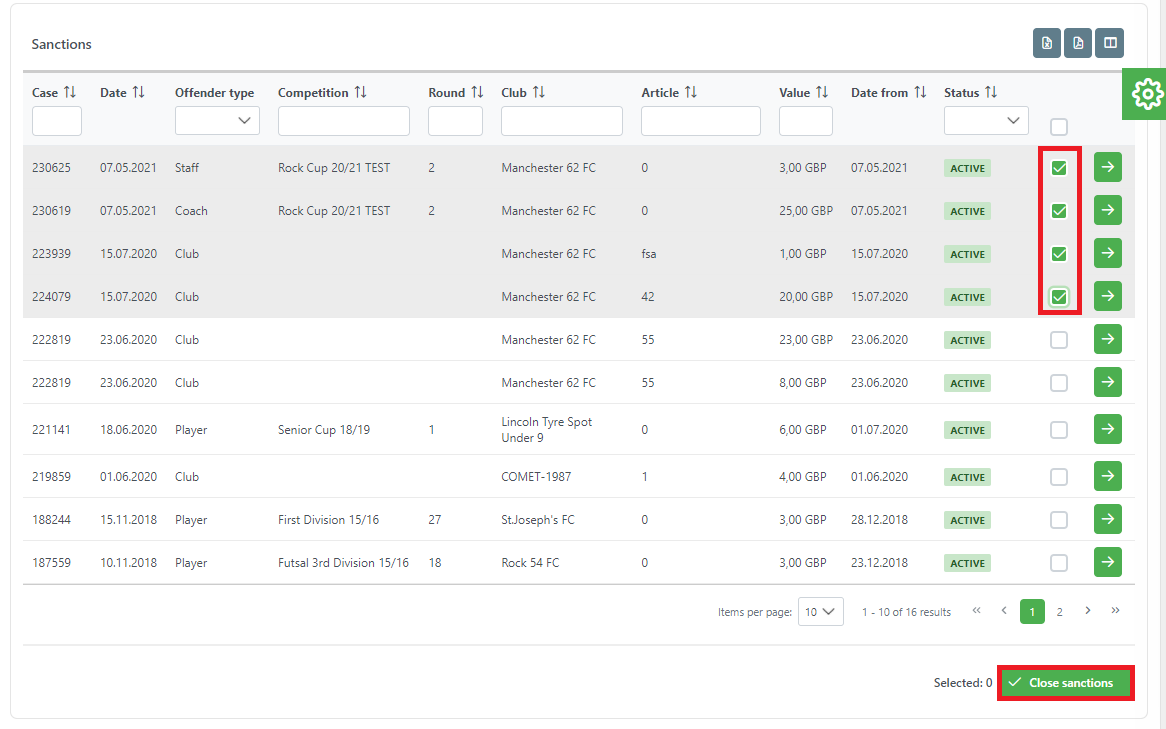Go to next page of results

pyautogui.click(x=1088, y=611)
